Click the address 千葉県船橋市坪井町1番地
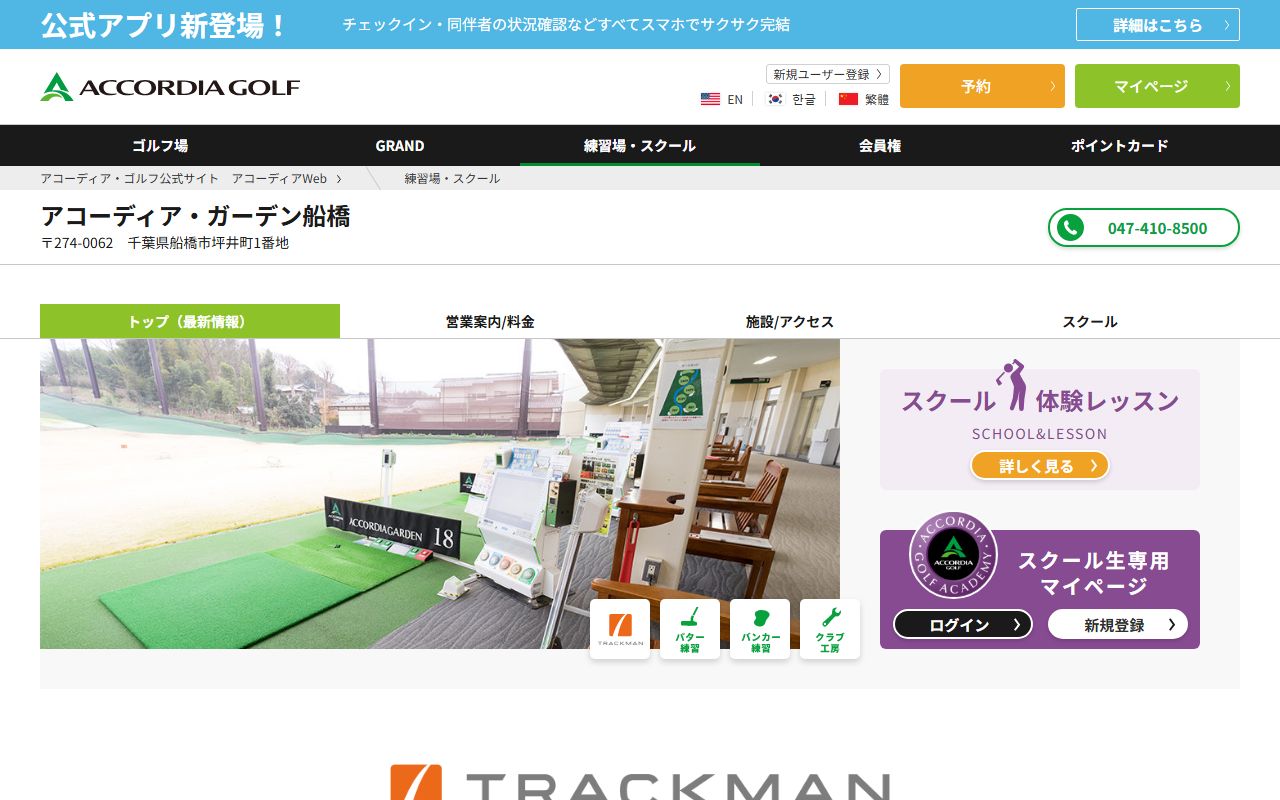Screen dimensions: 1280x800 208,243
